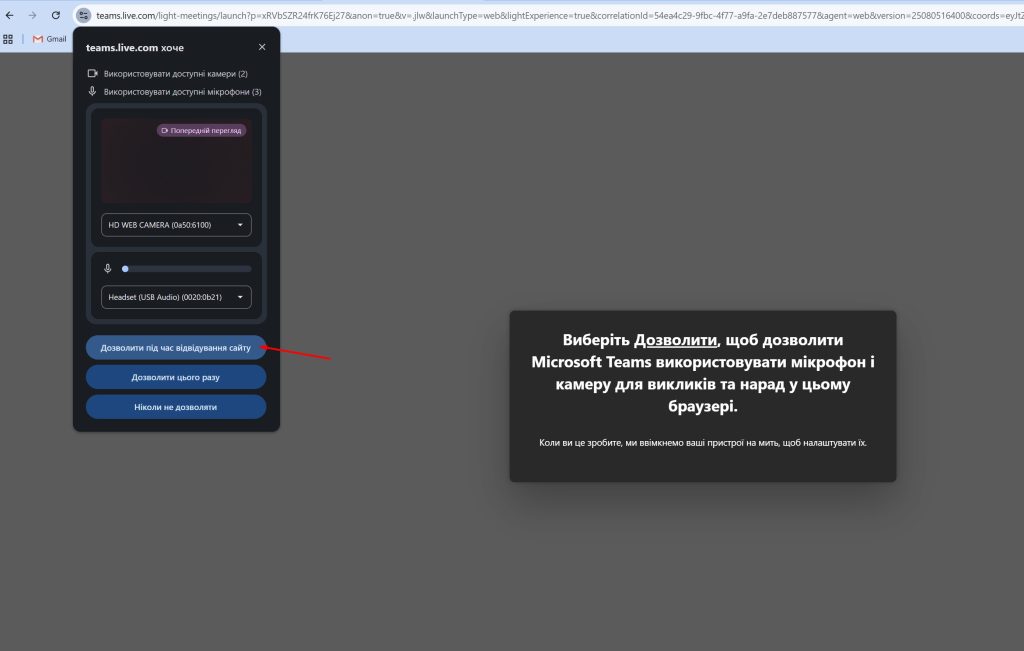Click the "Дозволити цього разу" button
The image size is (1024, 651).
click(x=176, y=377)
